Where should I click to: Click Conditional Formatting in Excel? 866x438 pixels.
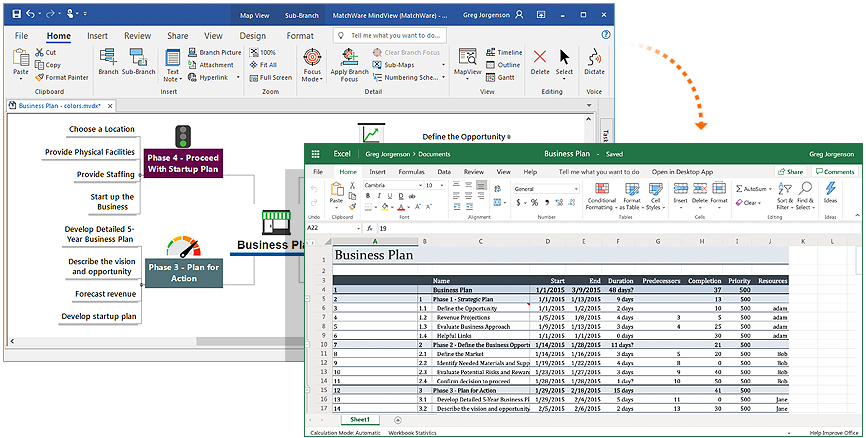click(x=601, y=196)
